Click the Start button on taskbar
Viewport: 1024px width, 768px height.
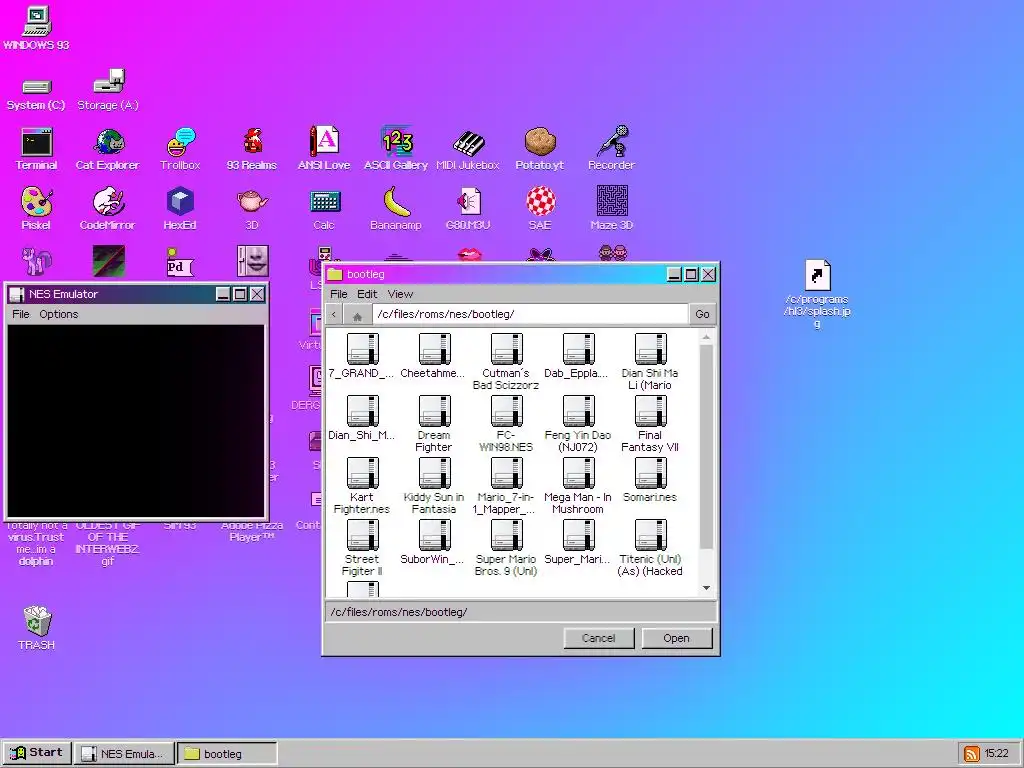pyautogui.click(x=37, y=752)
